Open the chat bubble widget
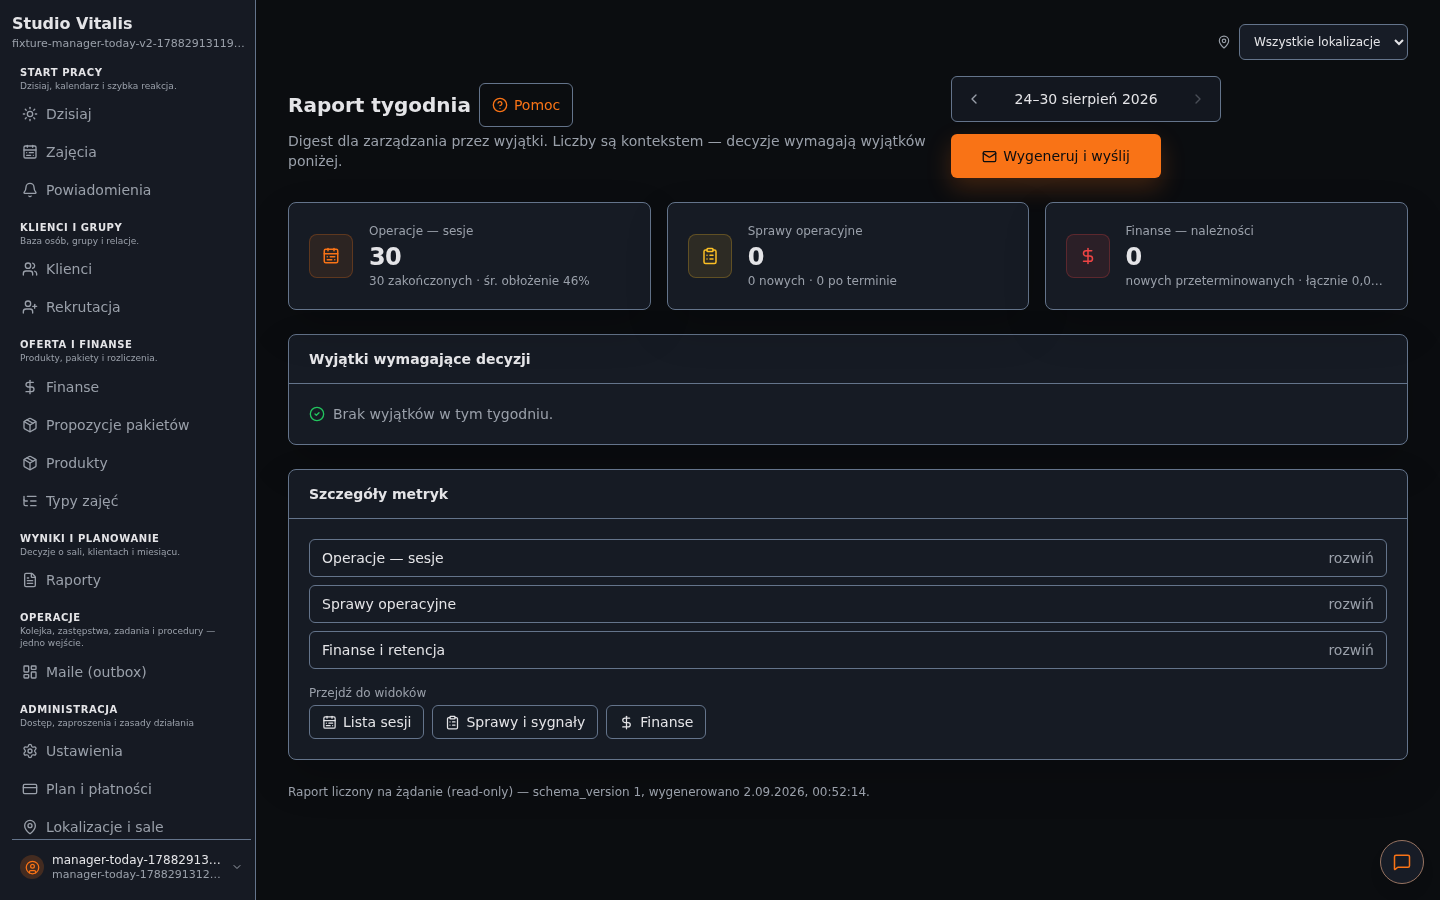This screenshot has width=1440, height=900. click(x=1402, y=862)
